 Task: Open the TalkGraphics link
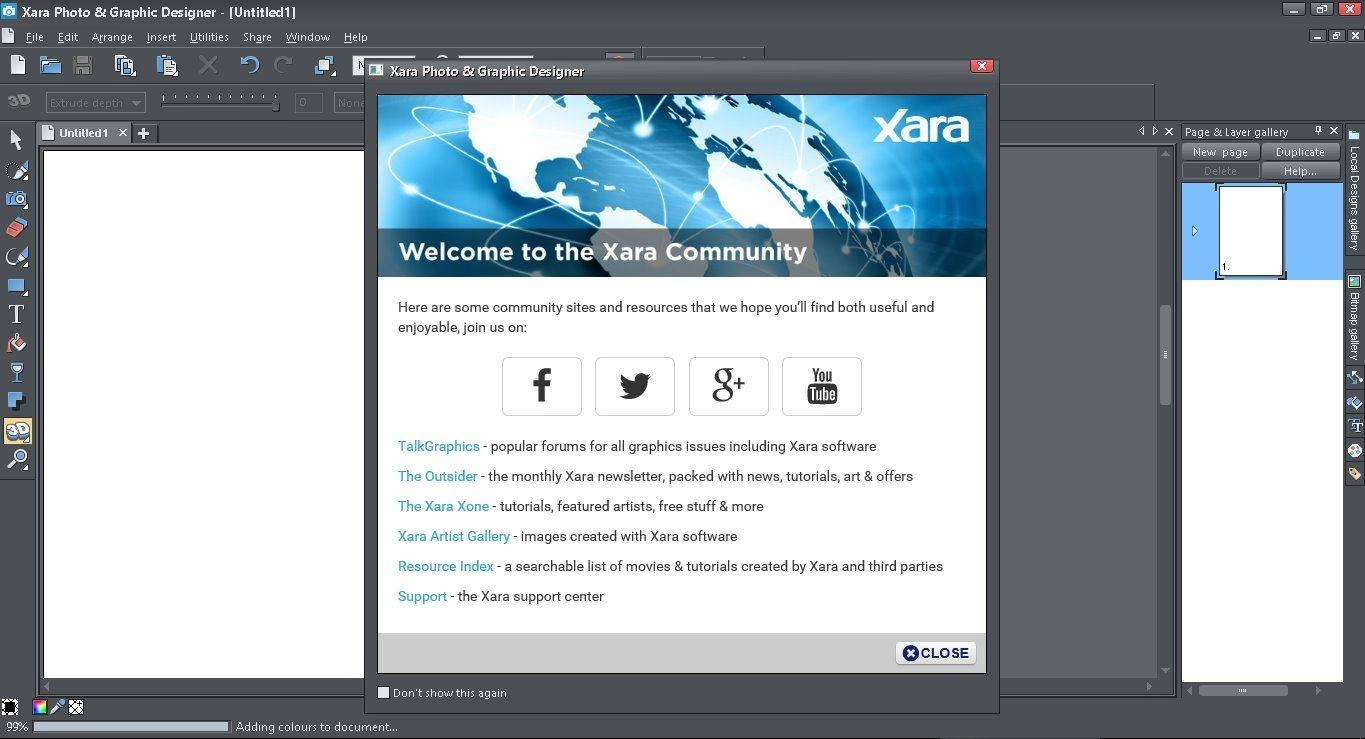click(x=438, y=446)
